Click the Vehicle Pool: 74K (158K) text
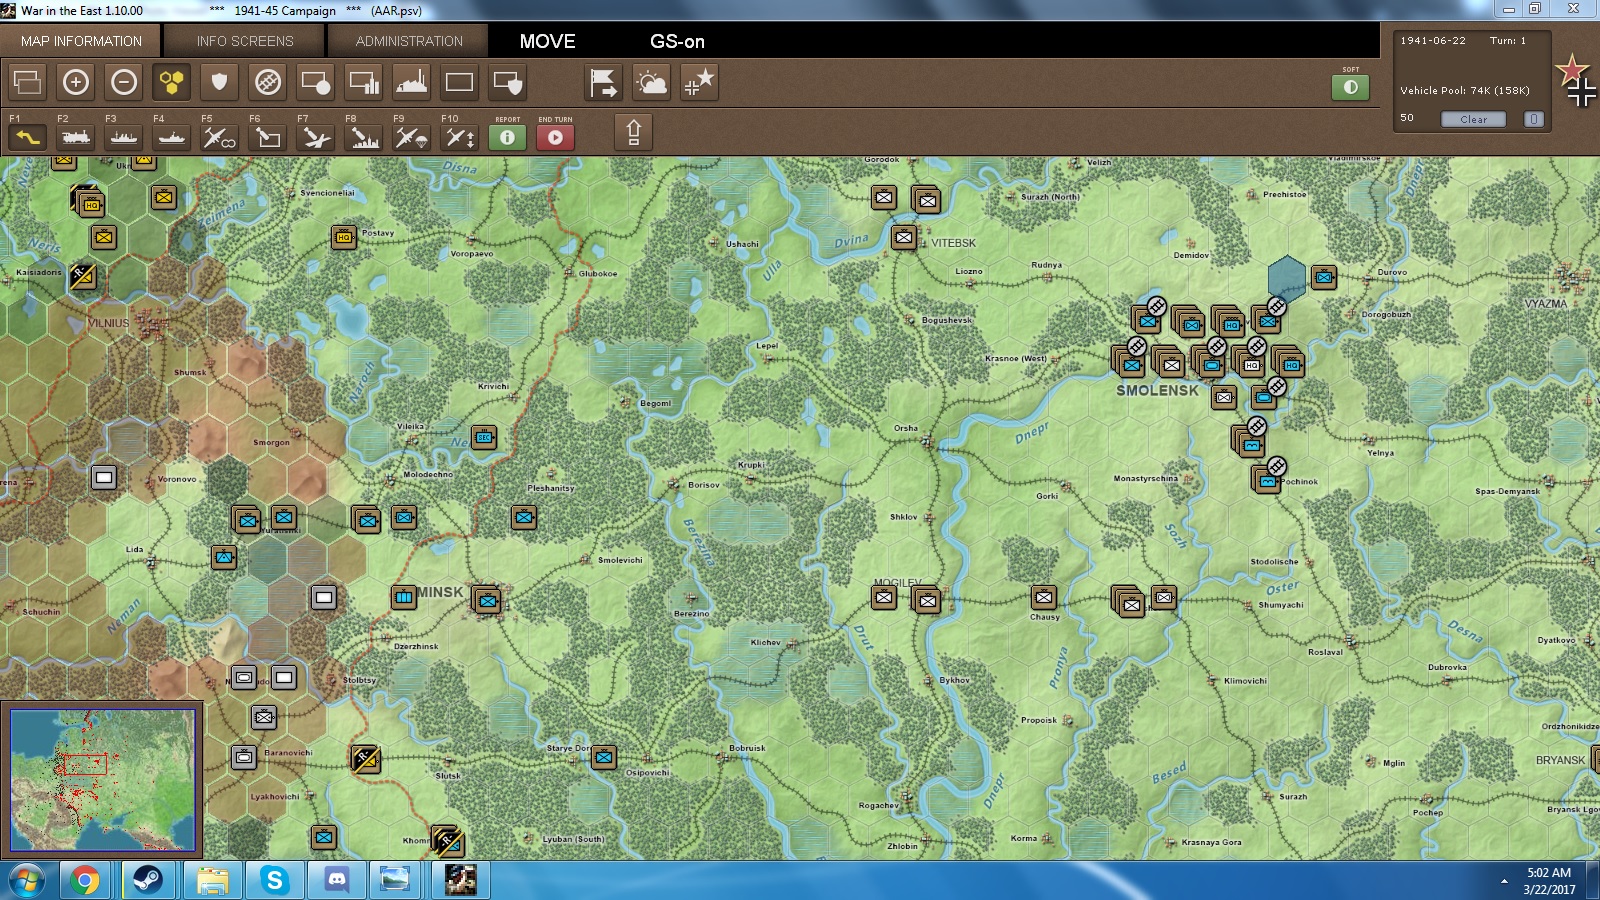Viewport: 1600px width, 900px height. [x=1465, y=90]
